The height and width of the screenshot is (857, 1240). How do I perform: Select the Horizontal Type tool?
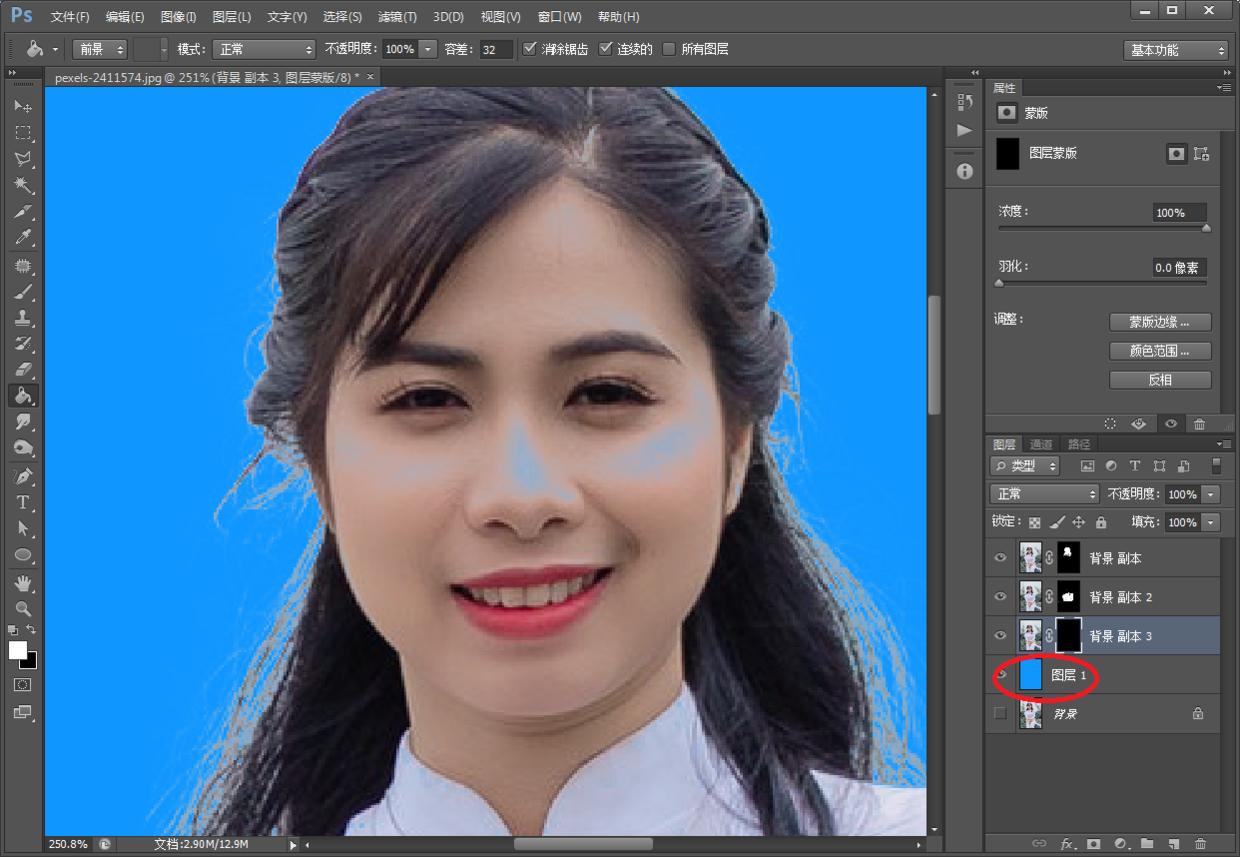click(x=23, y=502)
